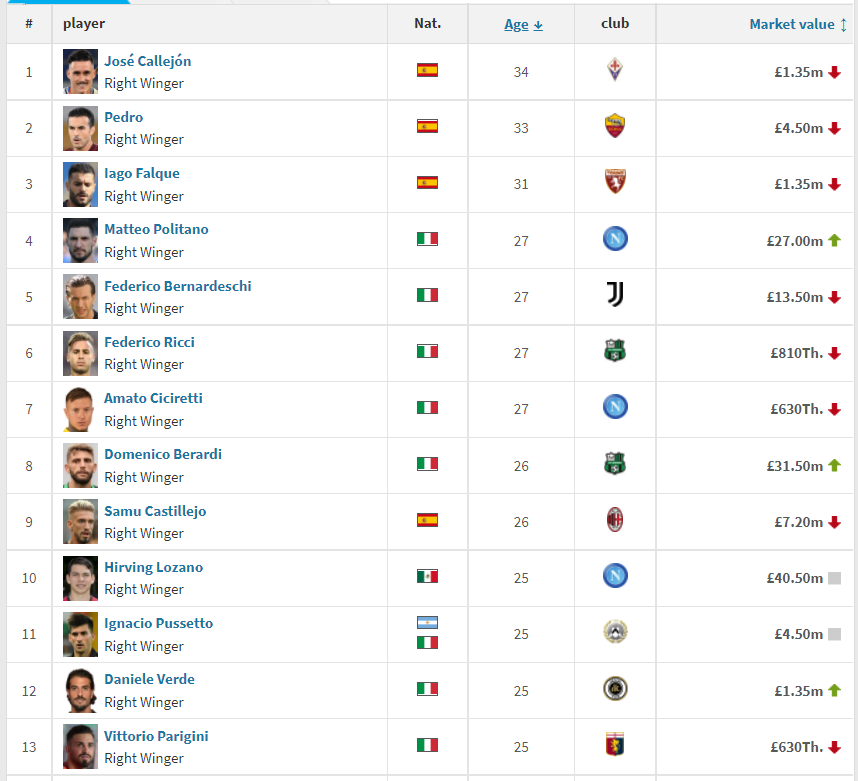Click Sassuolo crest in Domenico Berardi row
858x781 pixels.
coord(615,465)
